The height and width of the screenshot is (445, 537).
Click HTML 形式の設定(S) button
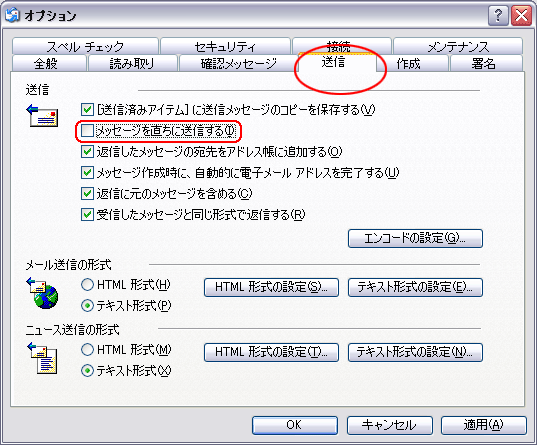271,287
